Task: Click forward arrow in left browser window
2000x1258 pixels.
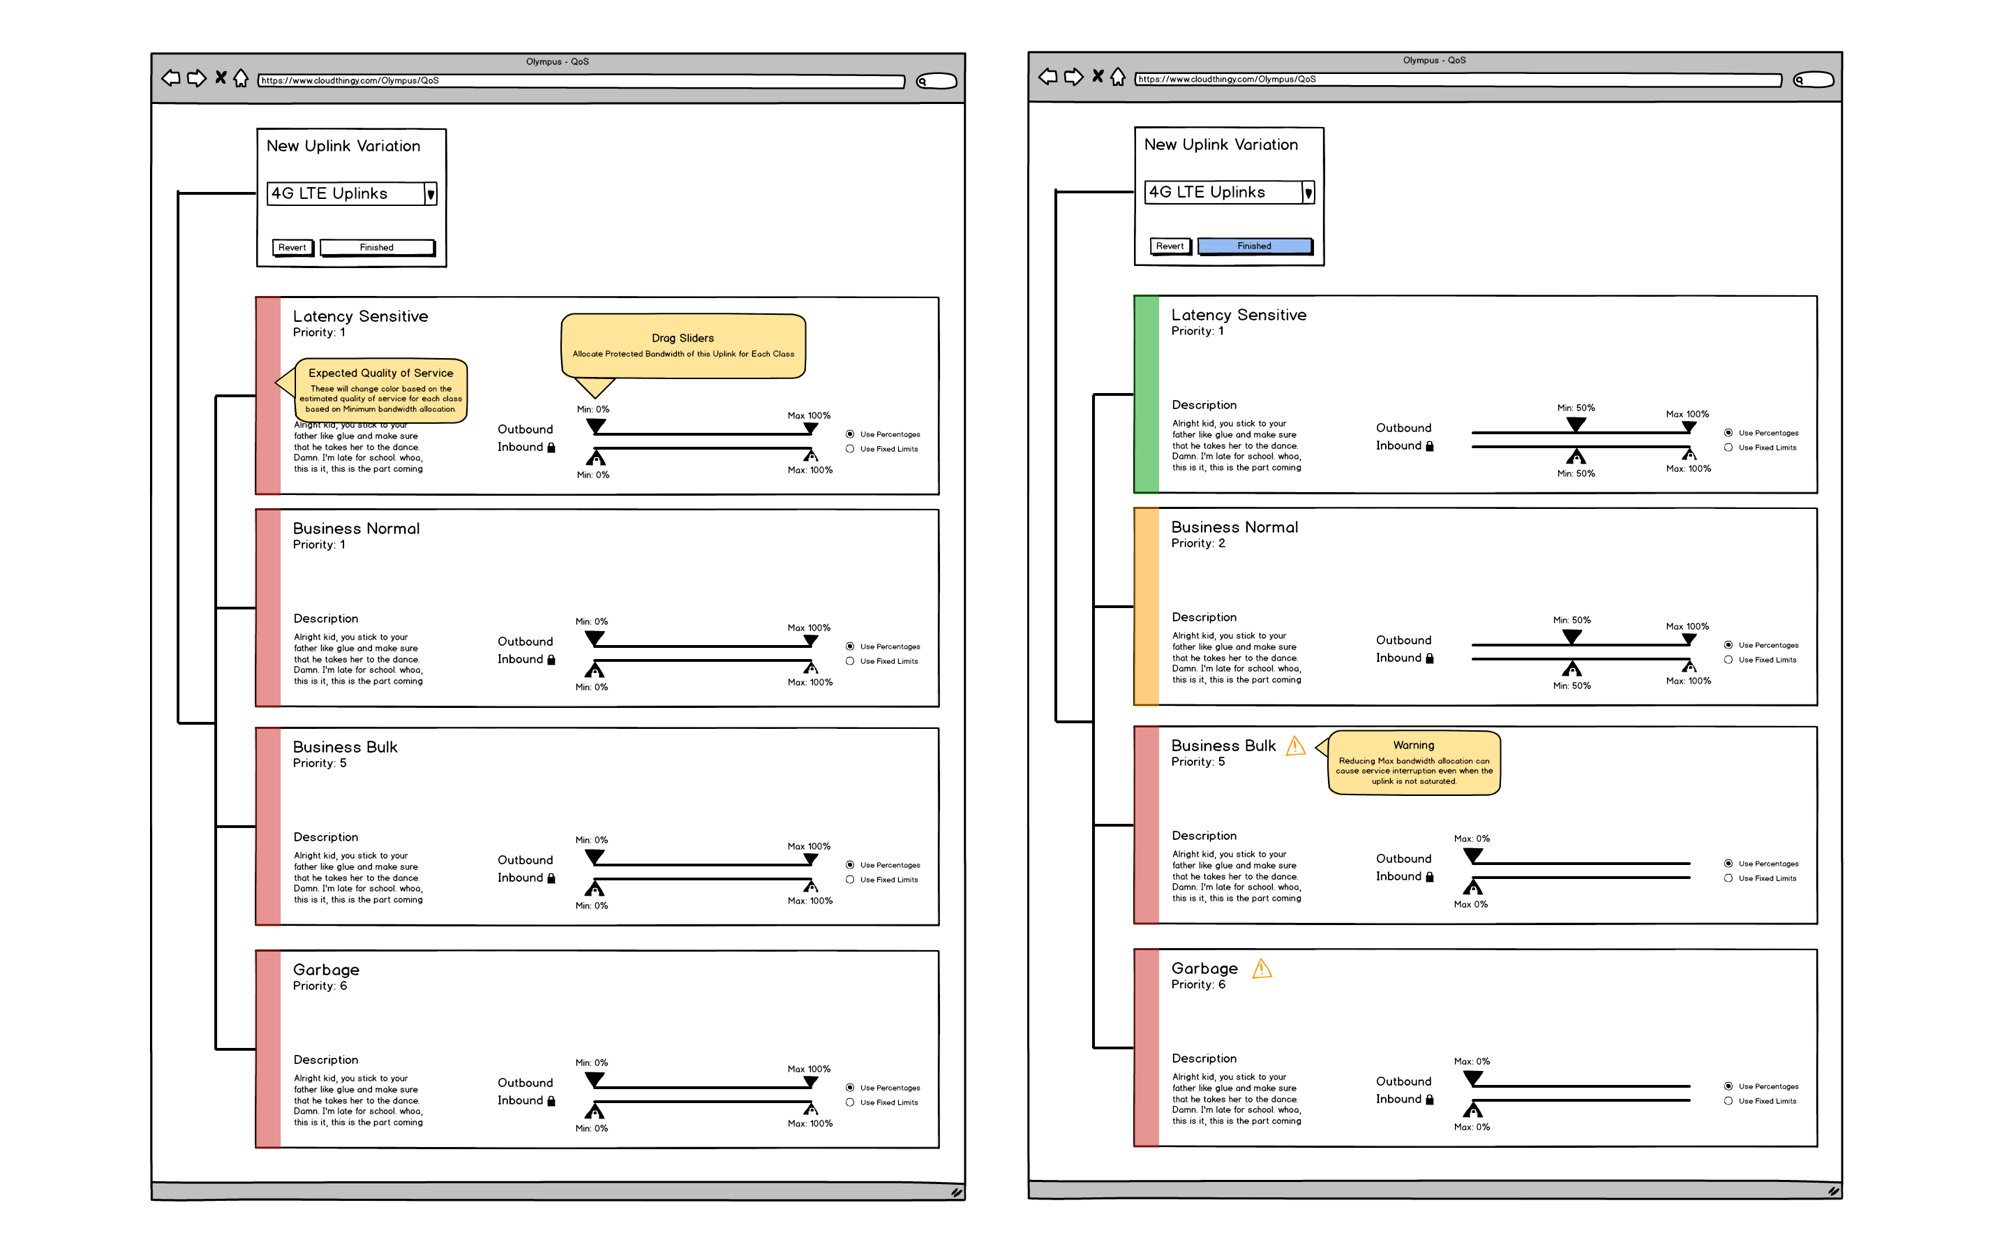Action: [x=197, y=78]
